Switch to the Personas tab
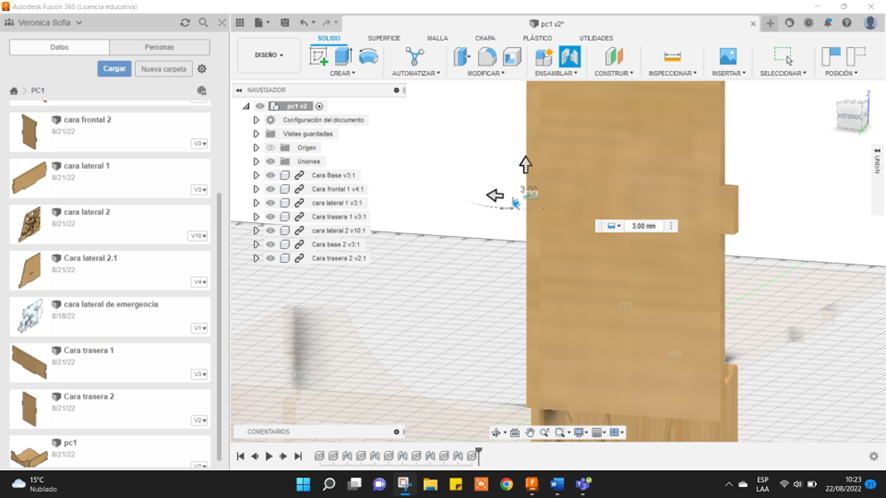Image resolution: width=886 pixels, height=498 pixels. point(159,47)
